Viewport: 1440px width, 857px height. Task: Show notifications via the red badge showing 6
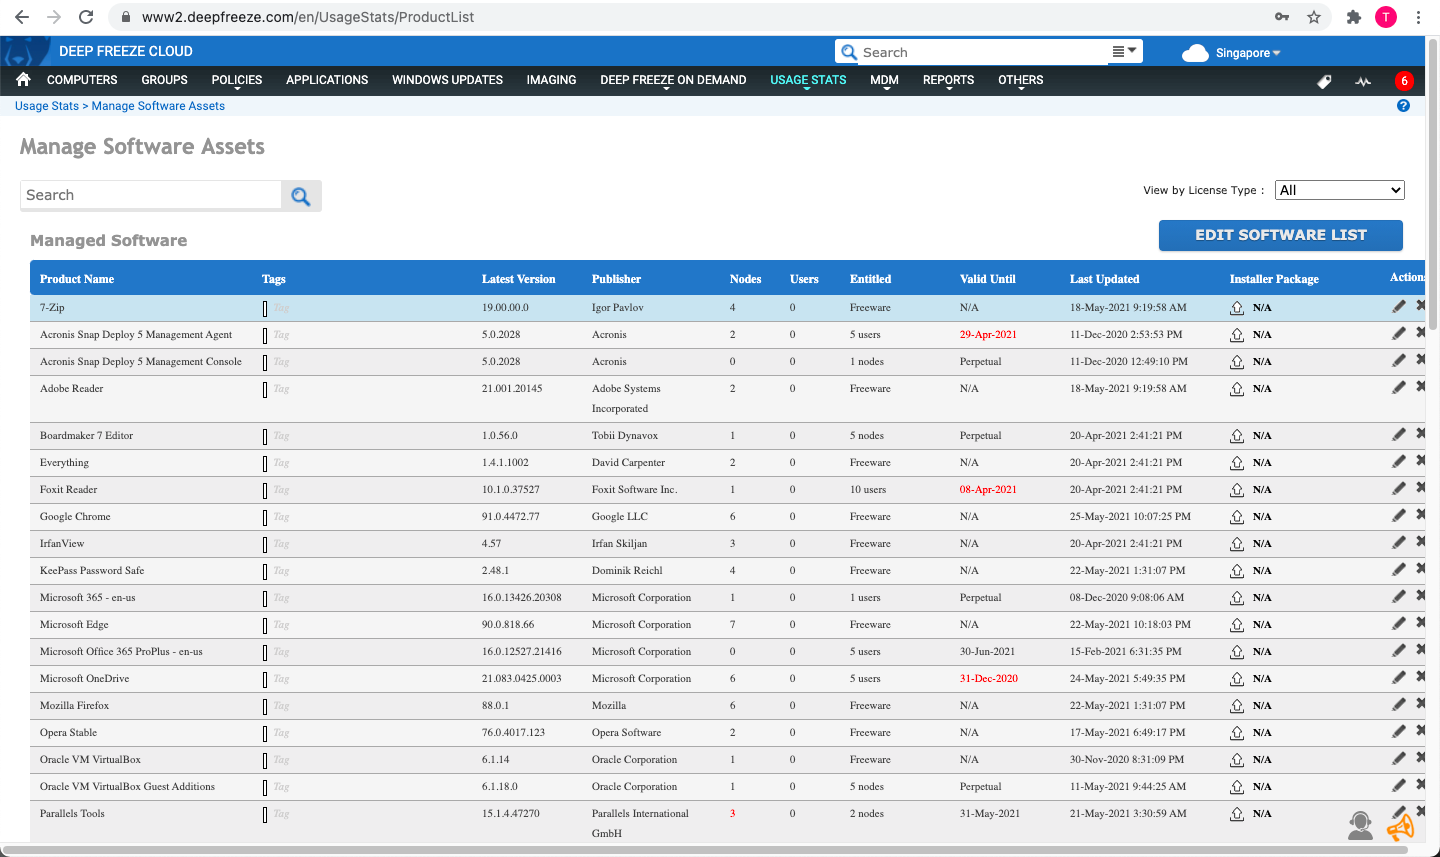(x=1404, y=81)
